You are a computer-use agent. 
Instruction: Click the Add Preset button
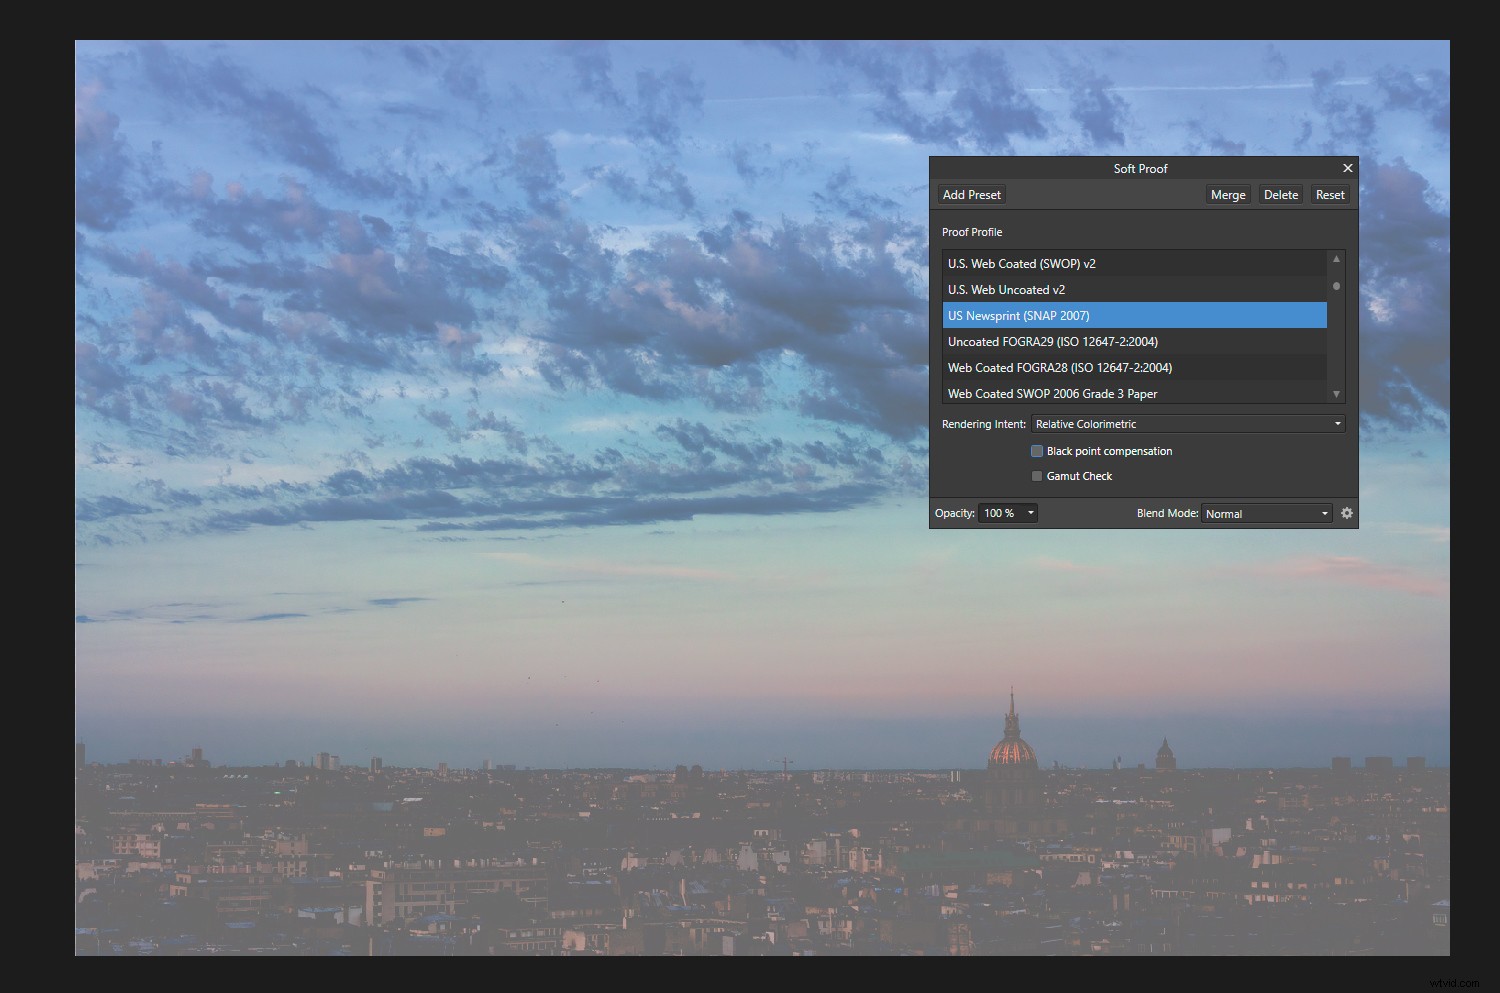click(x=970, y=194)
